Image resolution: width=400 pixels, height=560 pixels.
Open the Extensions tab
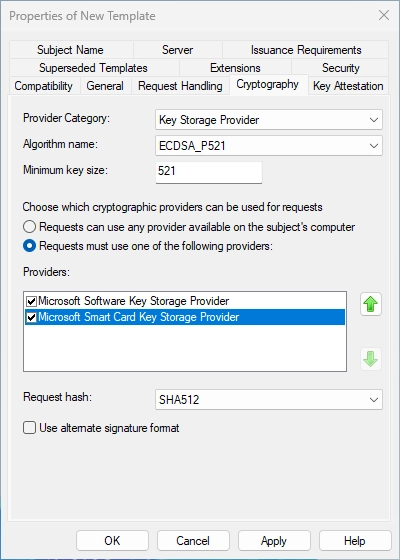pyautogui.click(x=235, y=68)
